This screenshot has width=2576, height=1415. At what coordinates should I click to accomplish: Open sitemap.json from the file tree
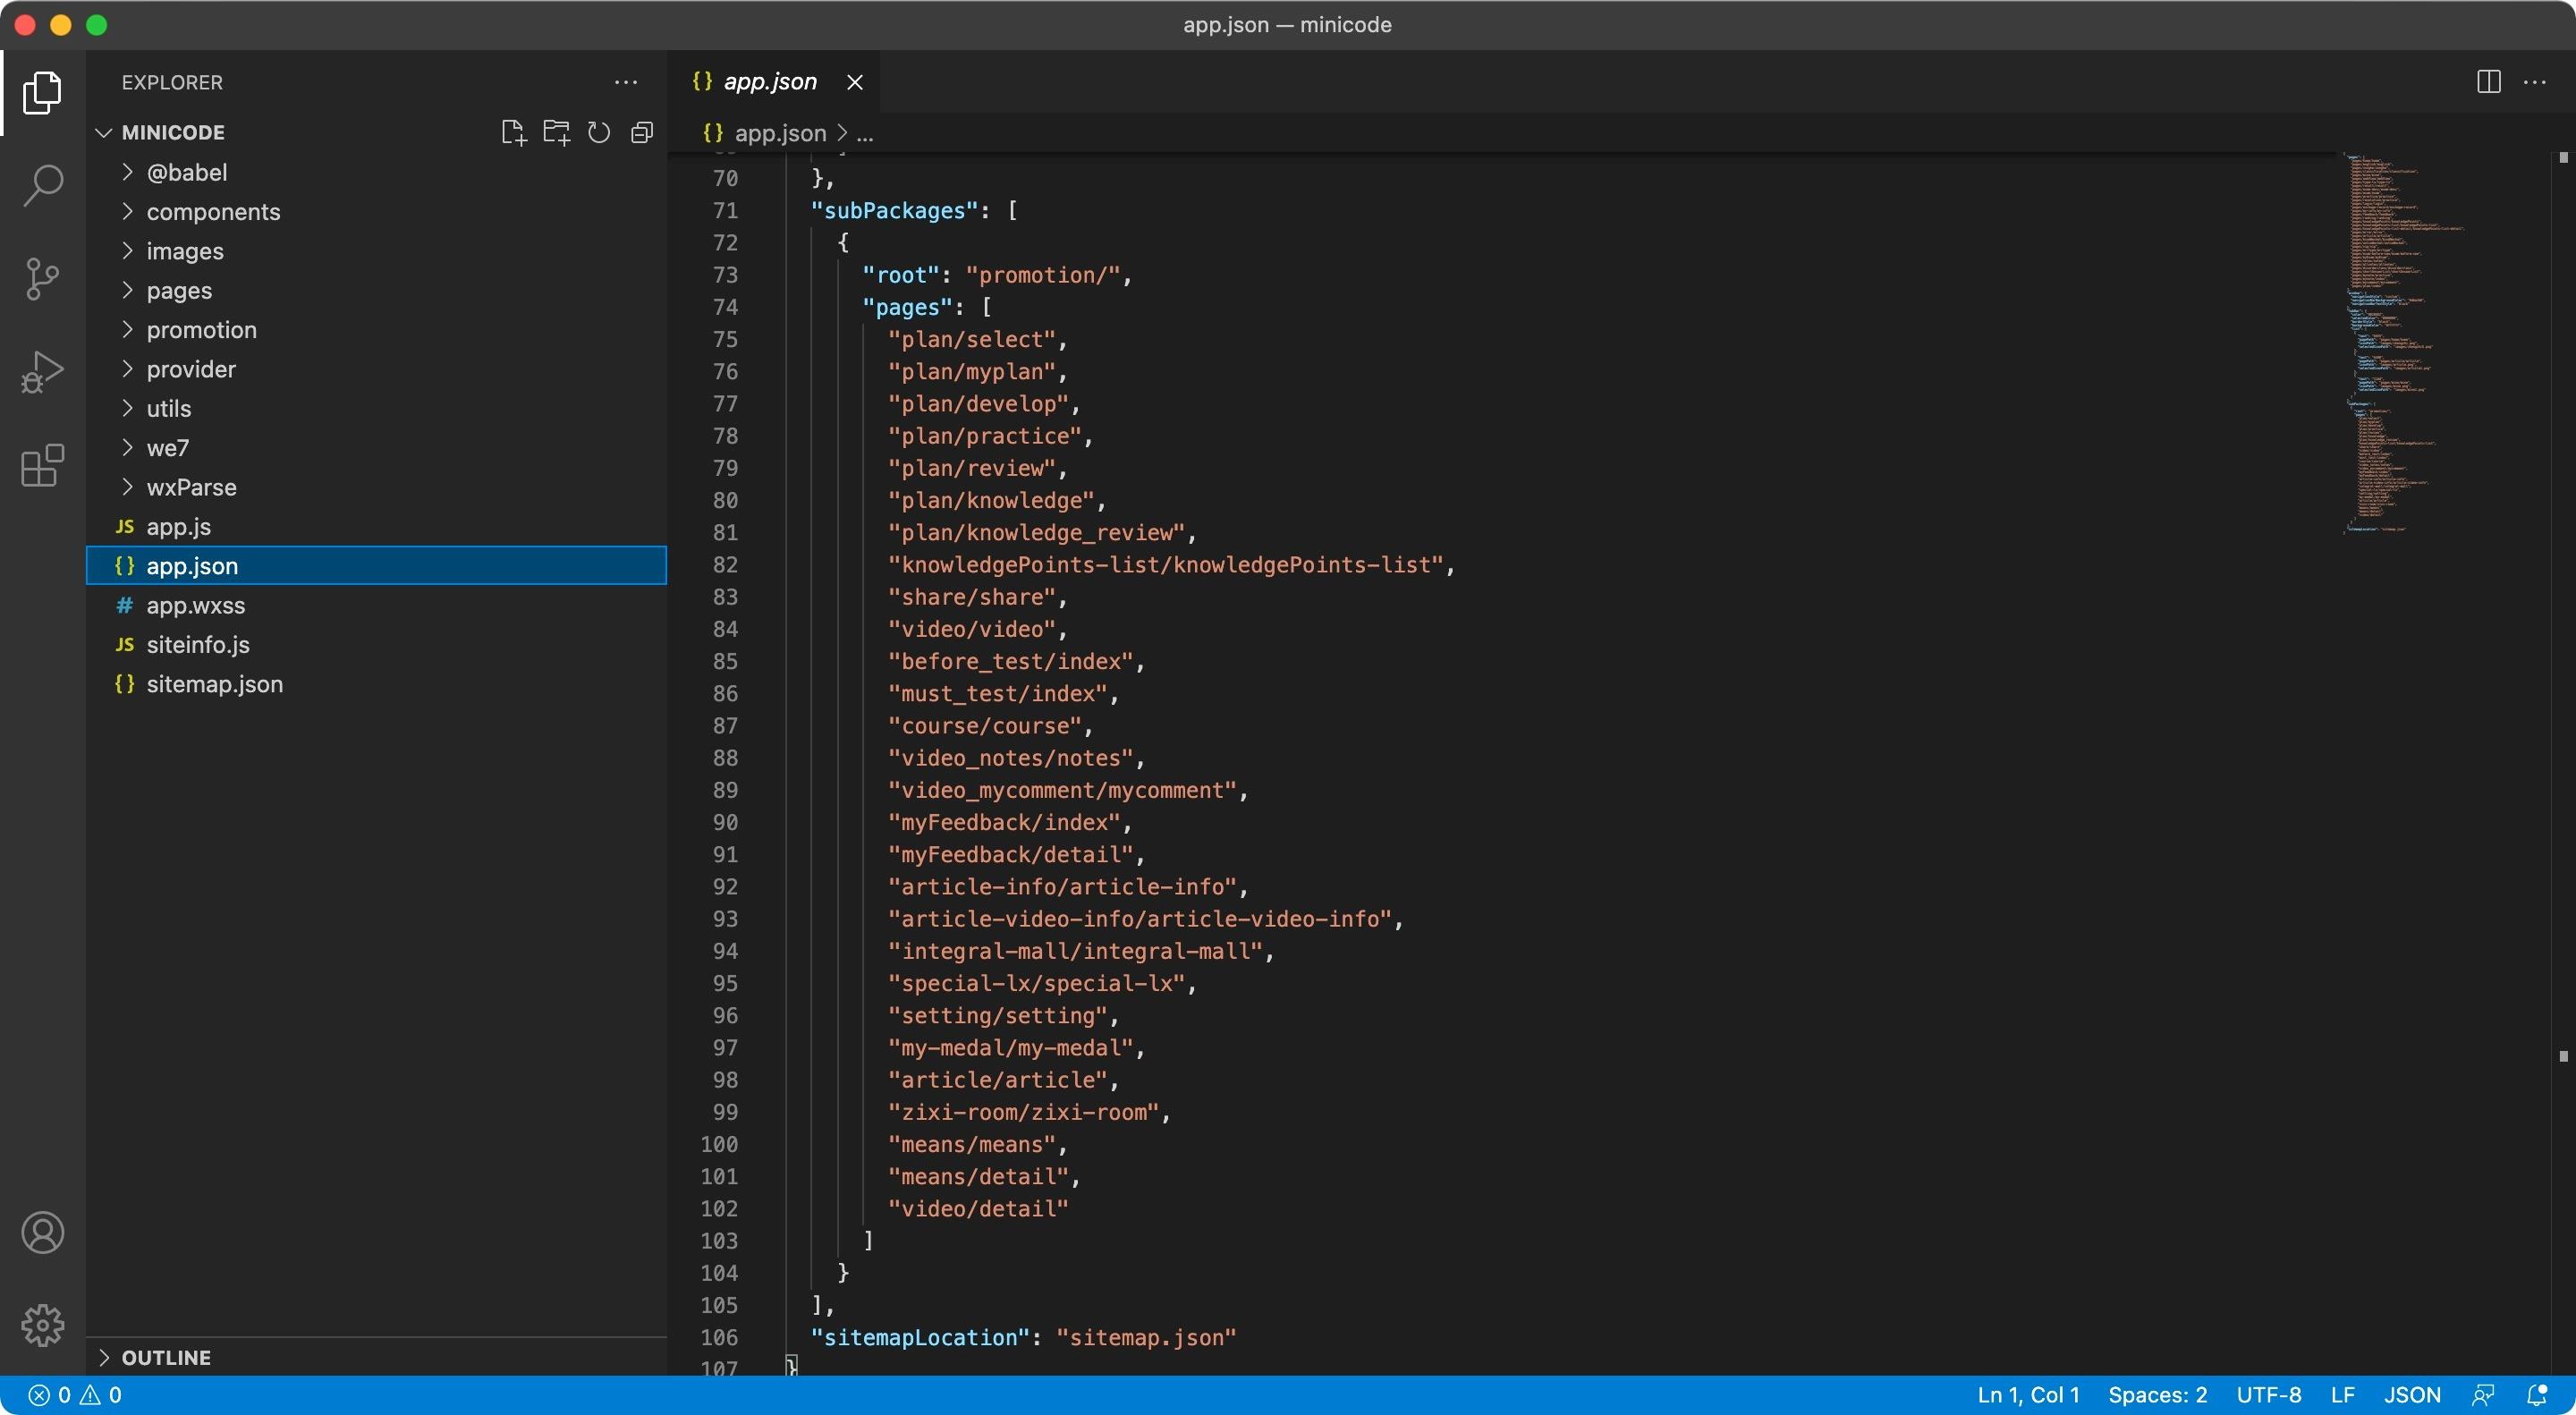pos(214,684)
